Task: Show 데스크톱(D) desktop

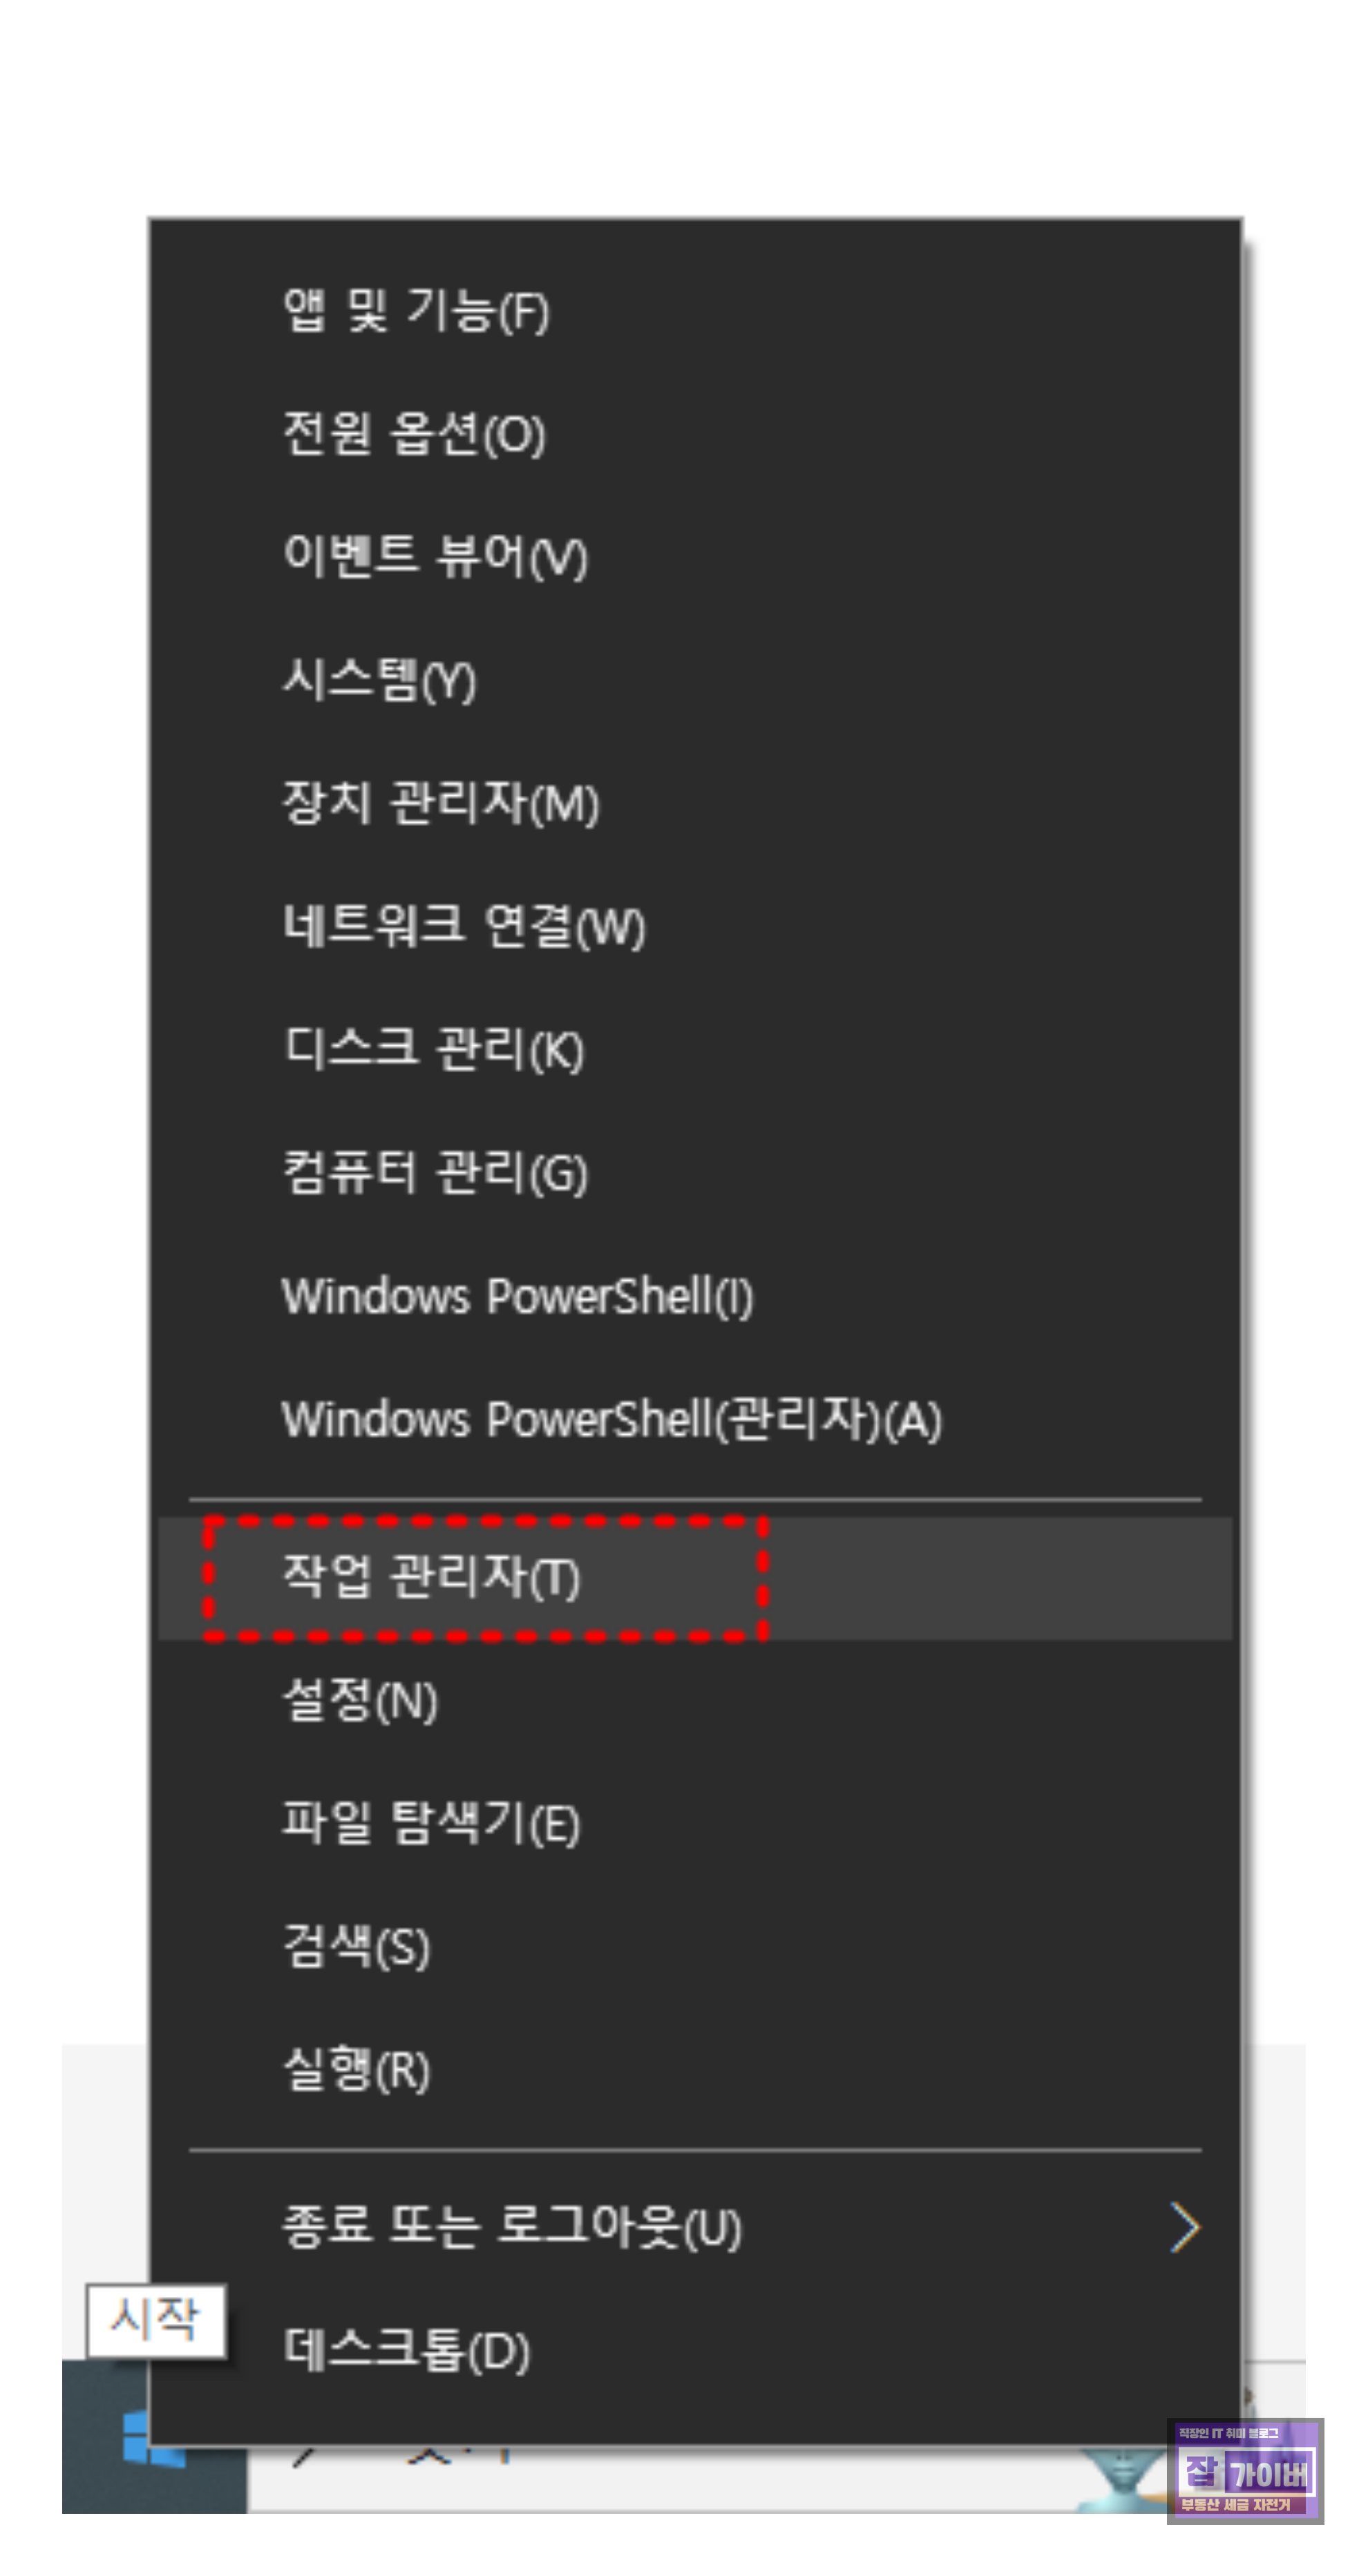Action: [695, 2350]
